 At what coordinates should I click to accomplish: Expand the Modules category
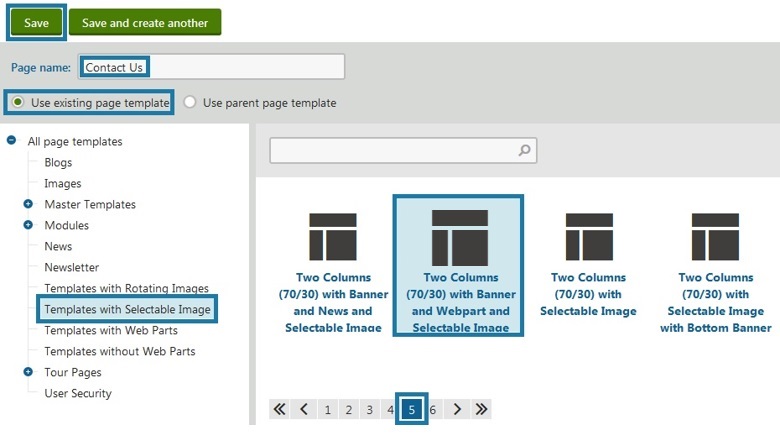[28, 225]
